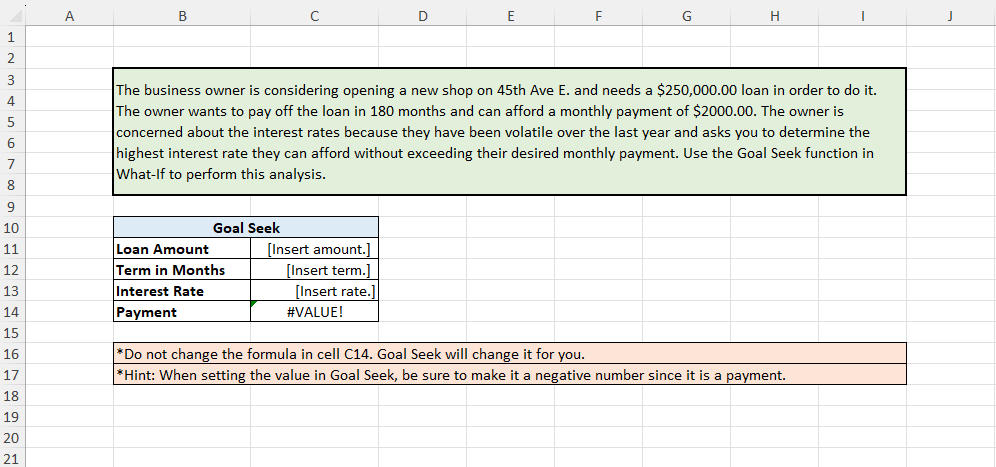Select the Loan Amount input cell C11
Viewport: 996px width, 467px height.
(314, 248)
